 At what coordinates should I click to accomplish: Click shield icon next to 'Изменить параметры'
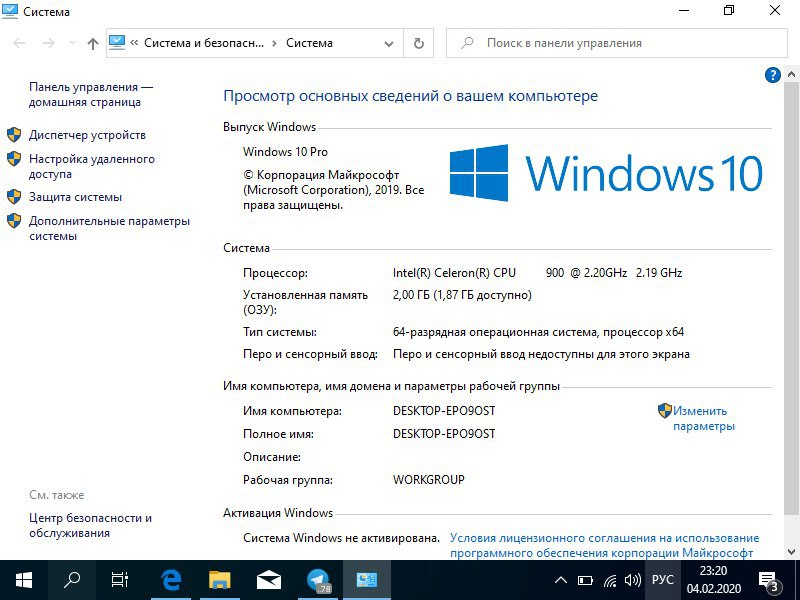point(664,411)
